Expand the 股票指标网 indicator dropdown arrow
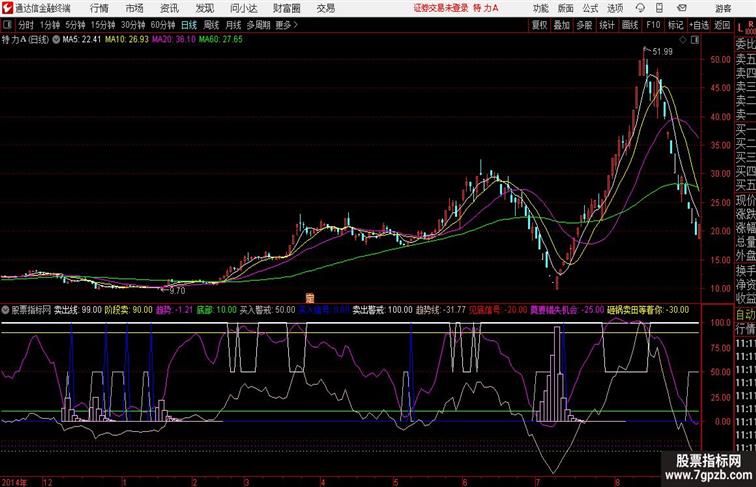The height and width of the screenshot is (487, 756). point(6,310)
